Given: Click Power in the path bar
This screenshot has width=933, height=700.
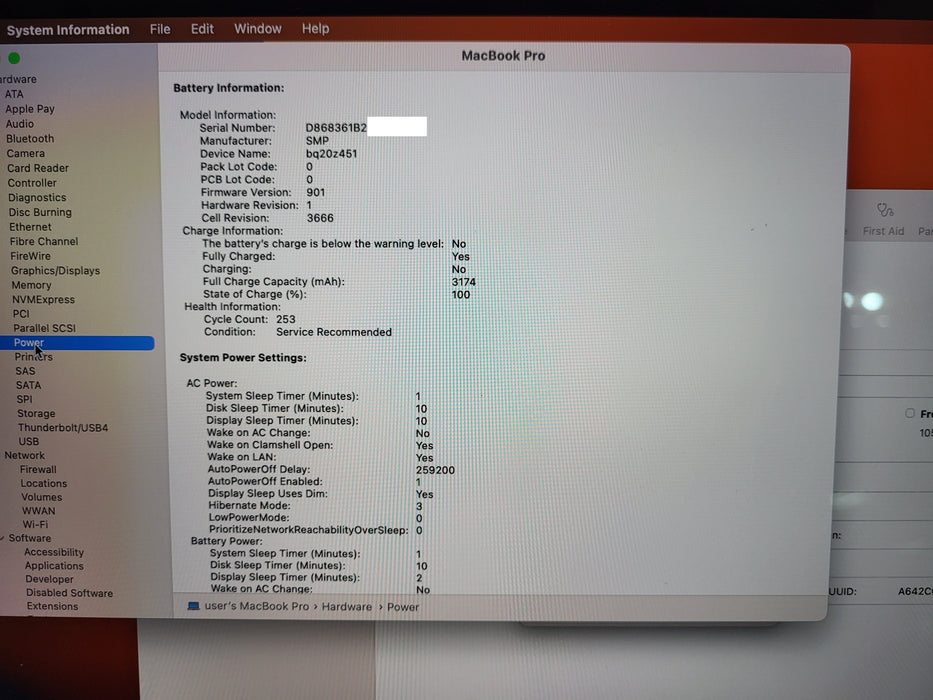Looking at the screenshot, I should click(403, 607).
